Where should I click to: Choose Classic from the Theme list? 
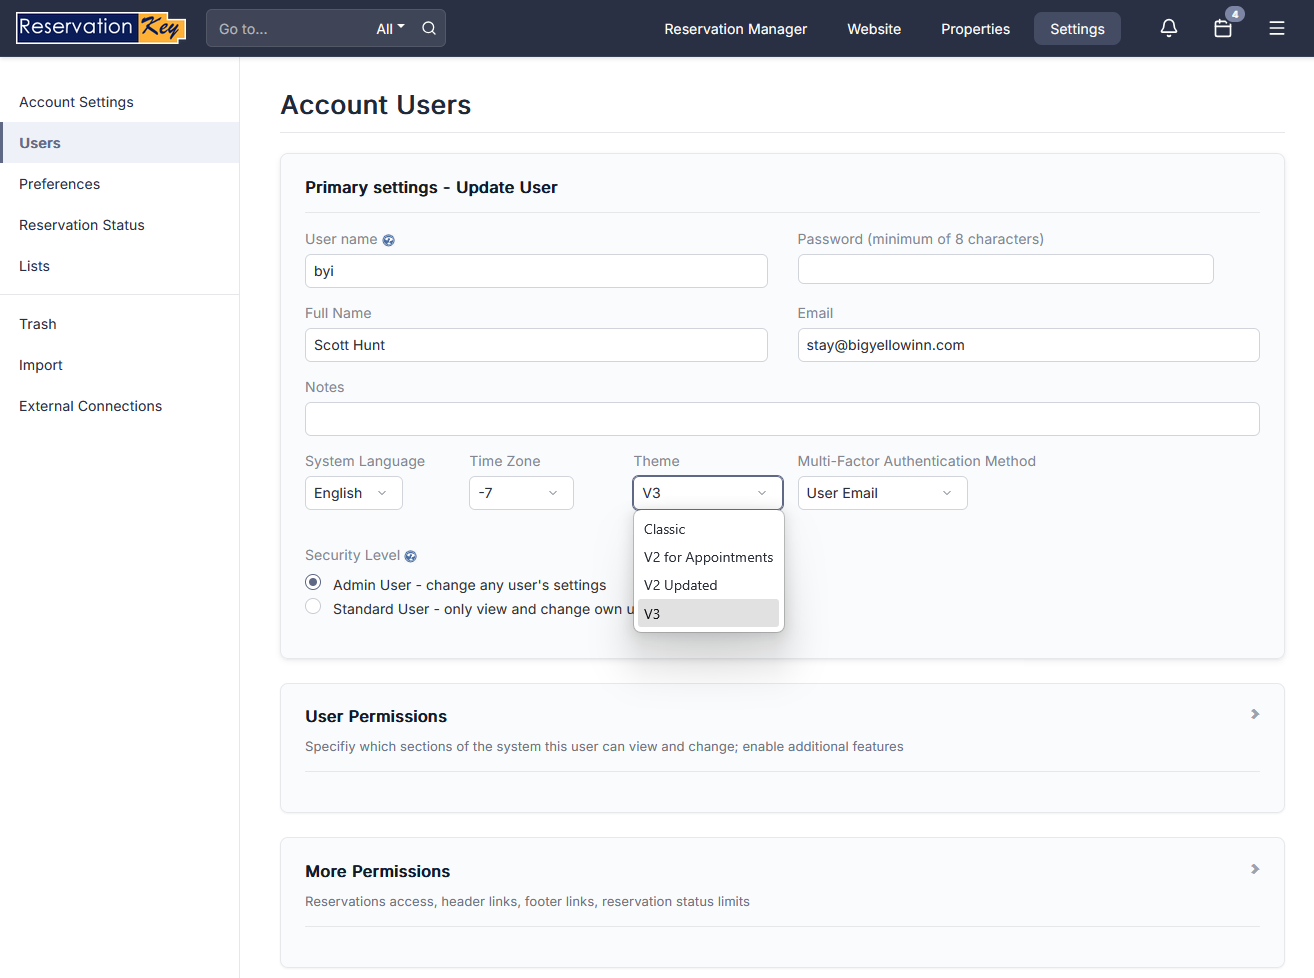click(x=665, y=529)
